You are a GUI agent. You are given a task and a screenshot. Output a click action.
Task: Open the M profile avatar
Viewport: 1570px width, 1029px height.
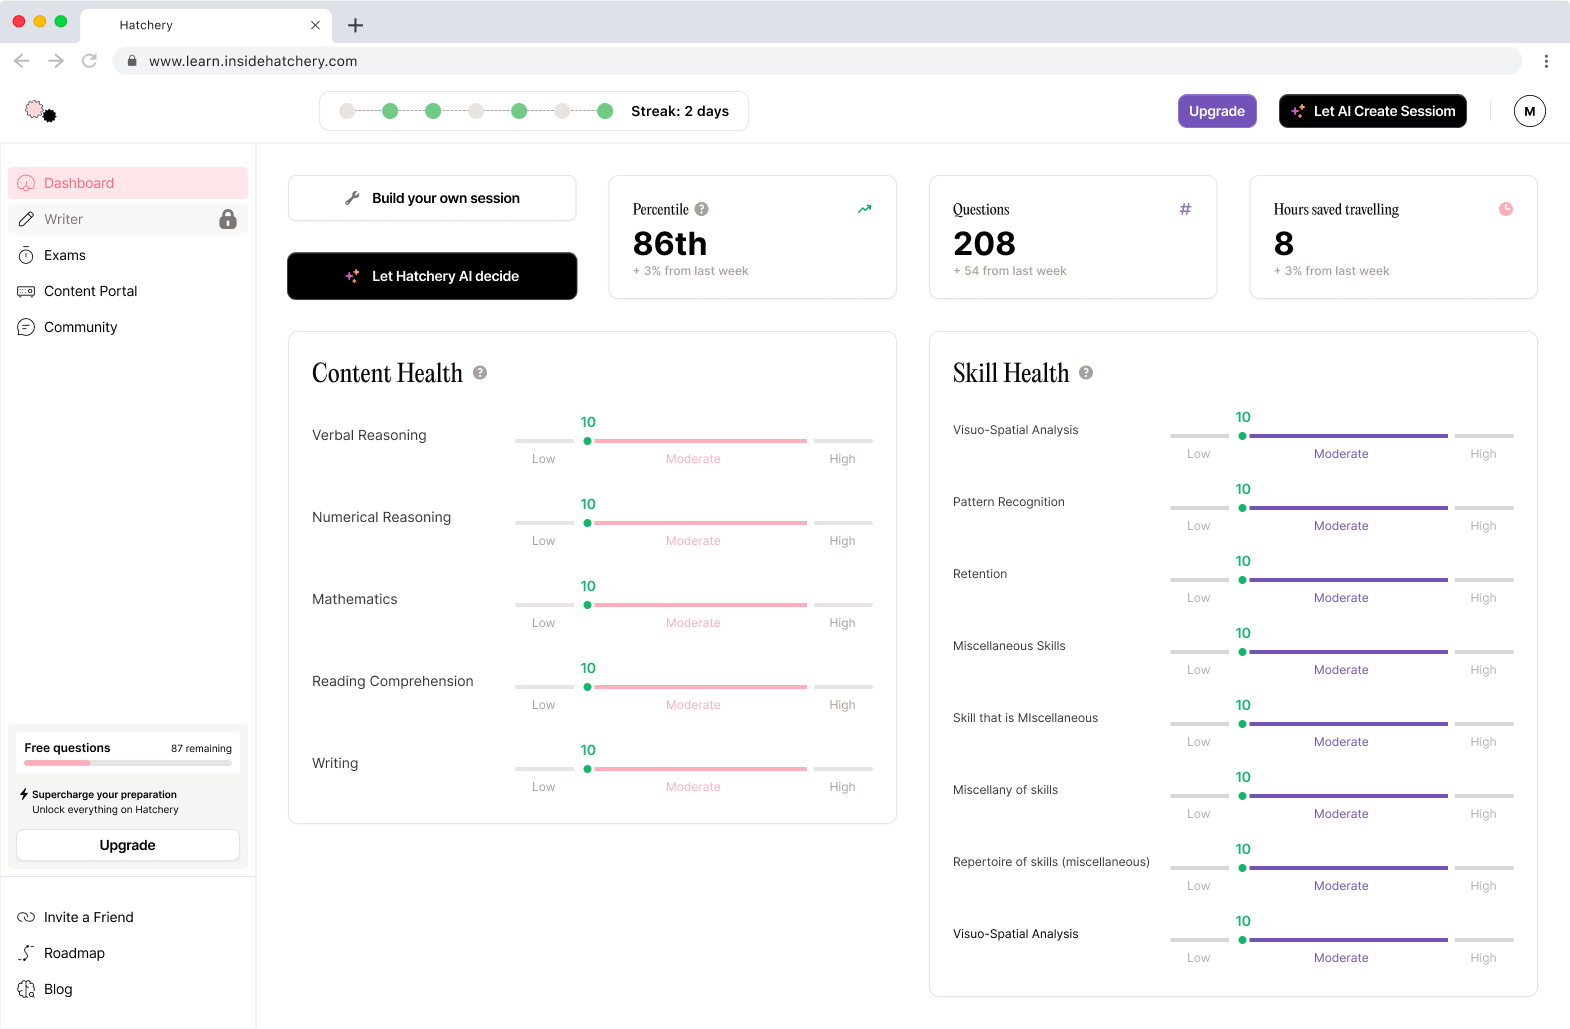[1530, 111]
